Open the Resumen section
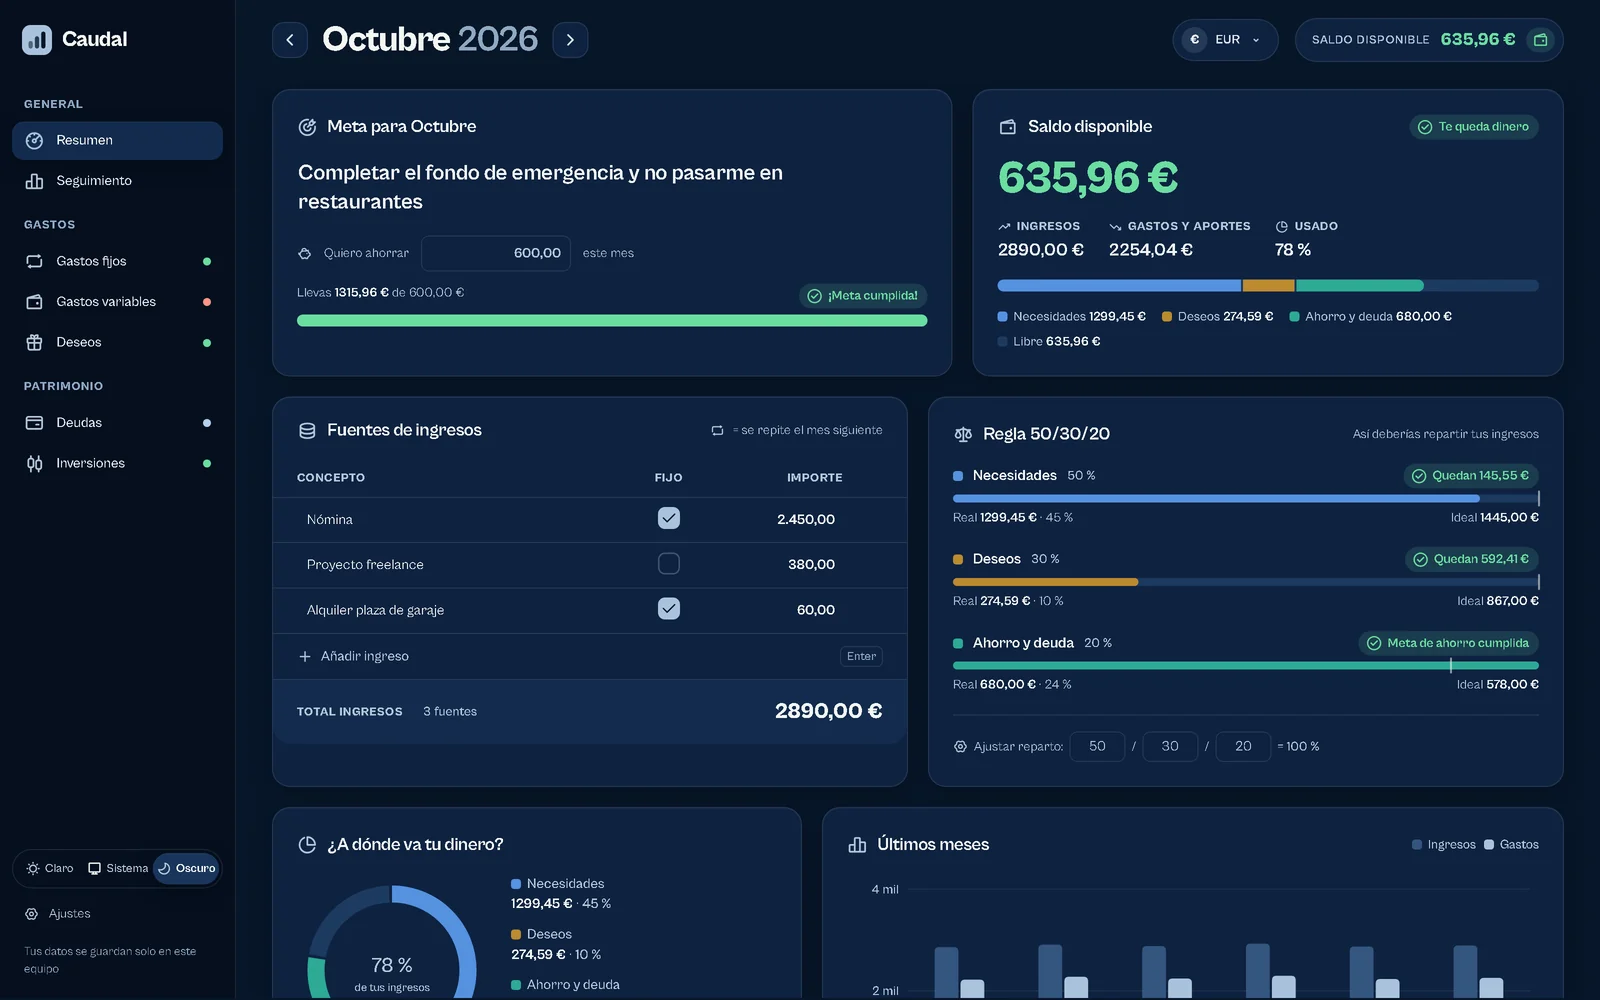The height and width of the screenshot is (1000, 1600). pos(117,141)
